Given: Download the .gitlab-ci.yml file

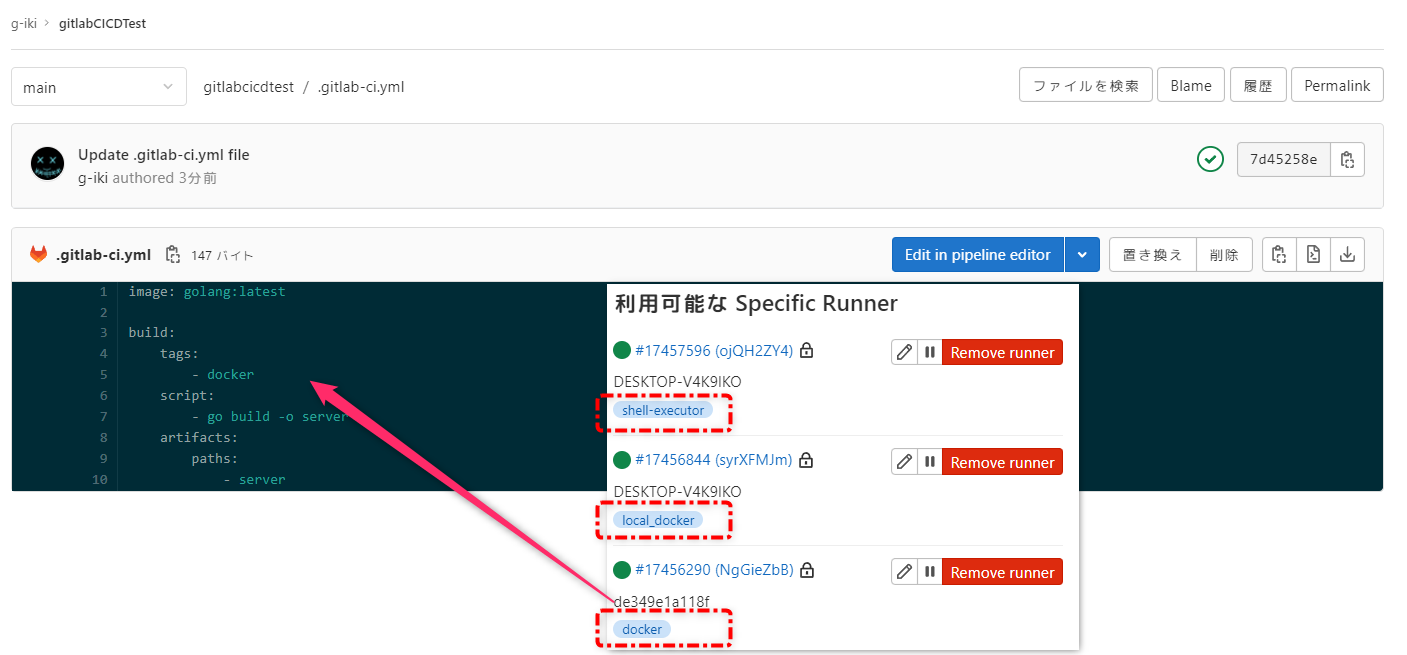Looking at the screenshot, I should click(1347, 254).
